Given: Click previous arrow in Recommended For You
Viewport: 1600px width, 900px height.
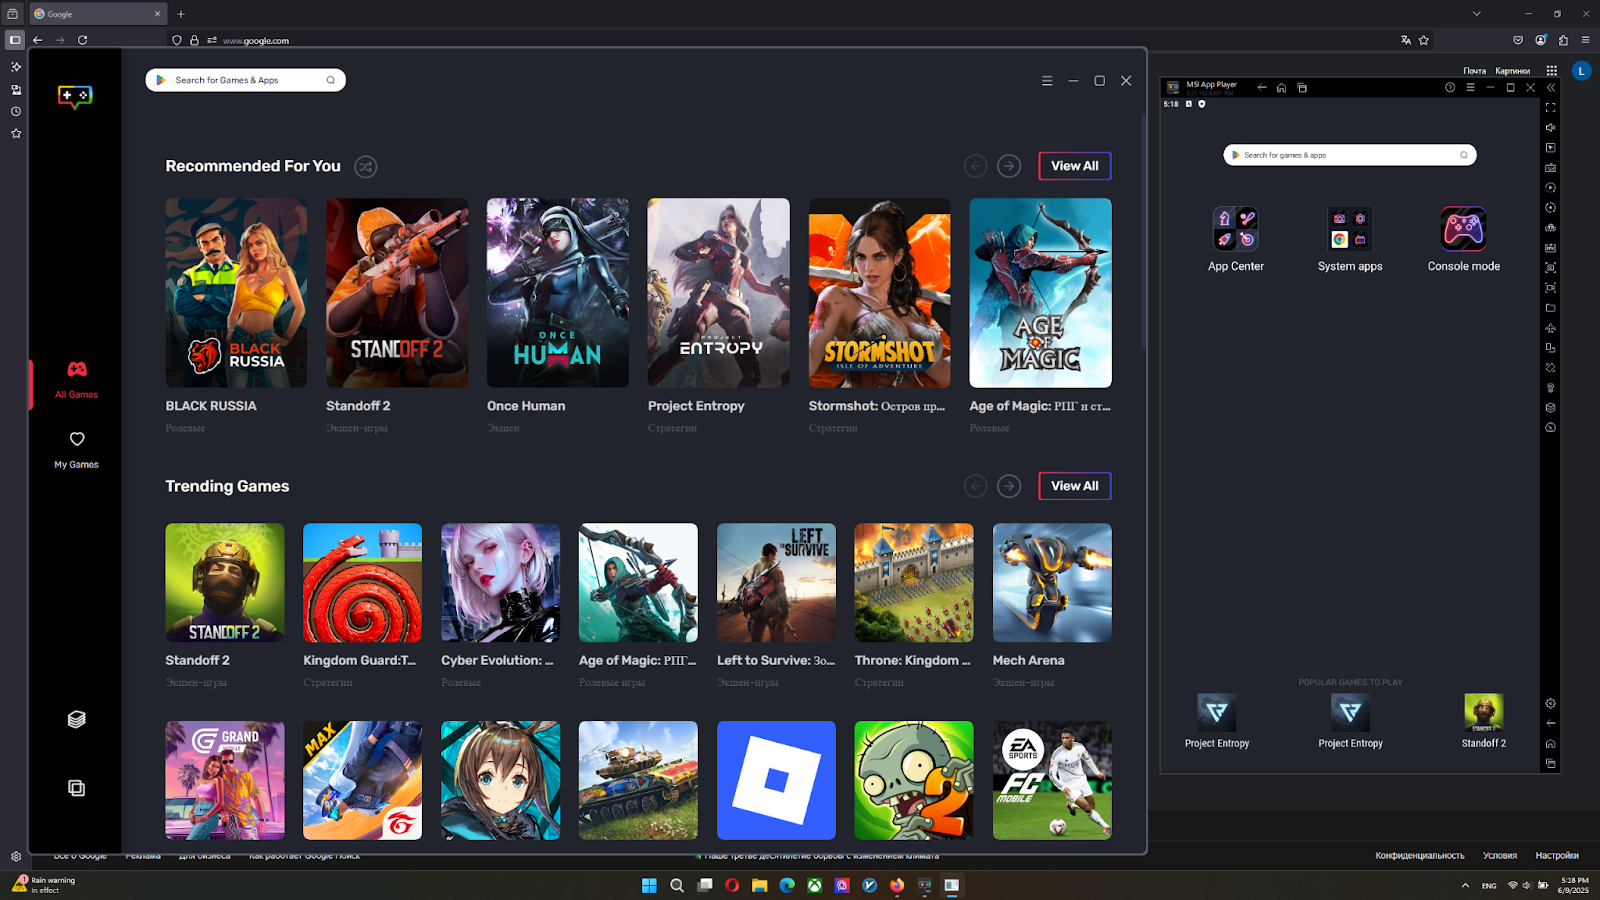Looking at the screenshot, I should tap(975, 166).
